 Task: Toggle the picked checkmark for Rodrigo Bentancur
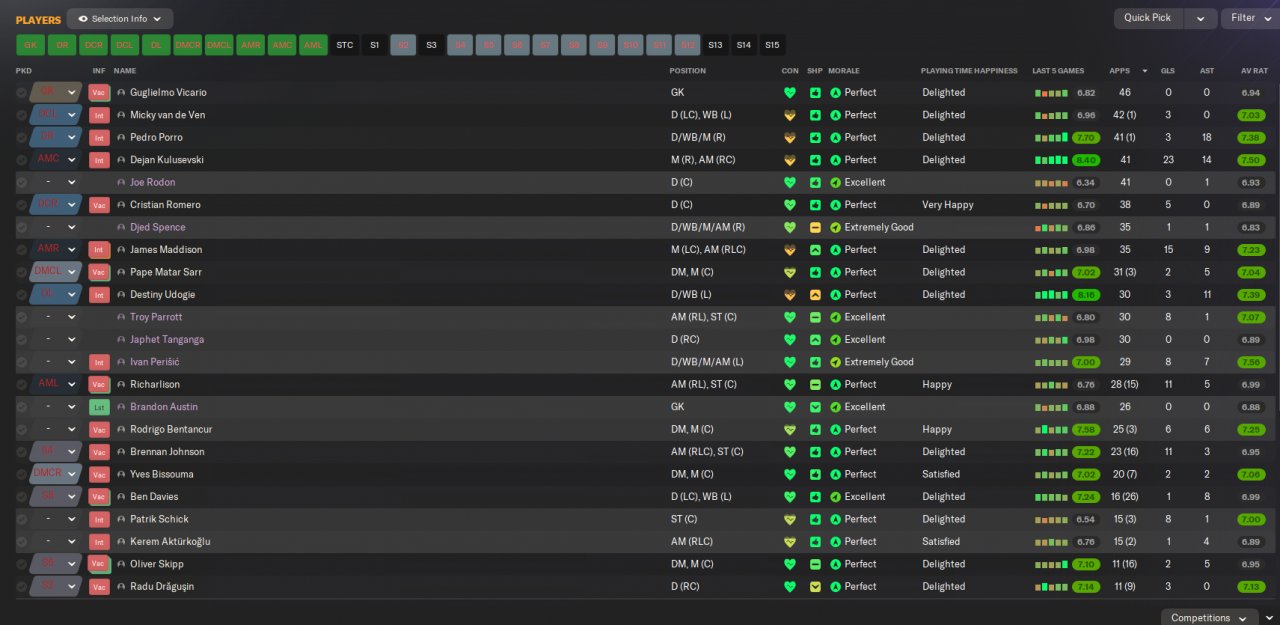(22, 429)
